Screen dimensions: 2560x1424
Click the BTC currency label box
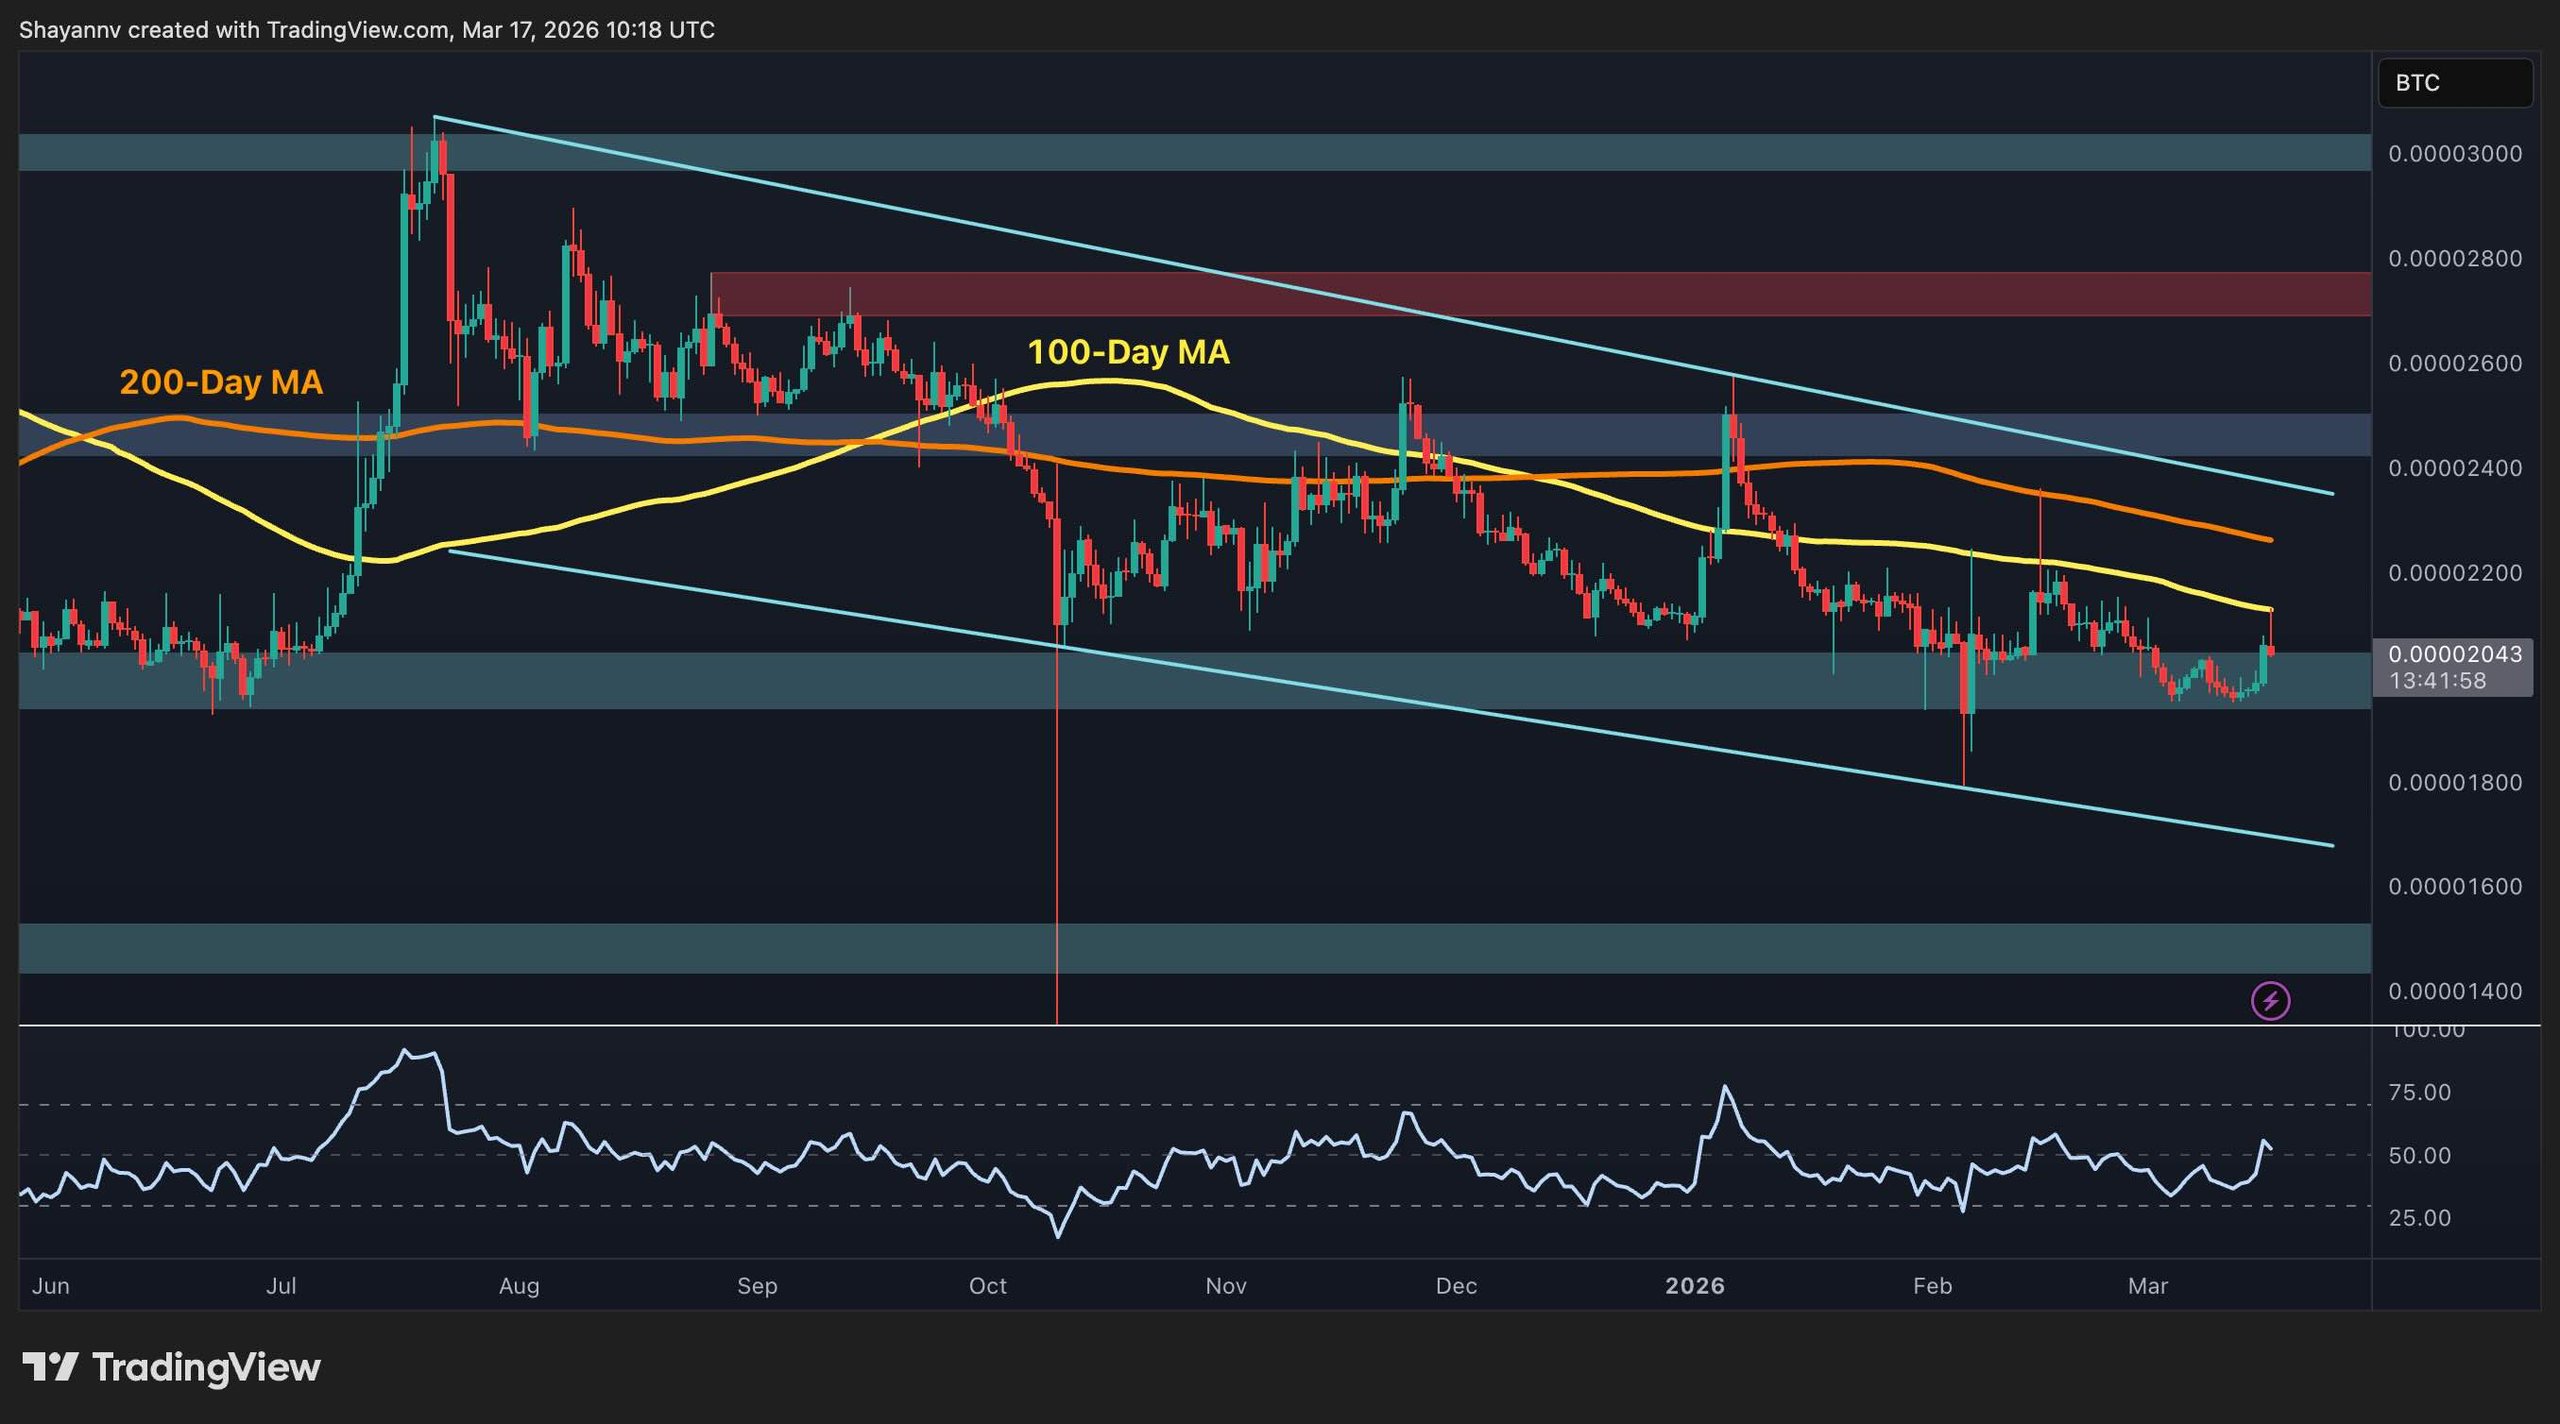(x=2454, y=83)
